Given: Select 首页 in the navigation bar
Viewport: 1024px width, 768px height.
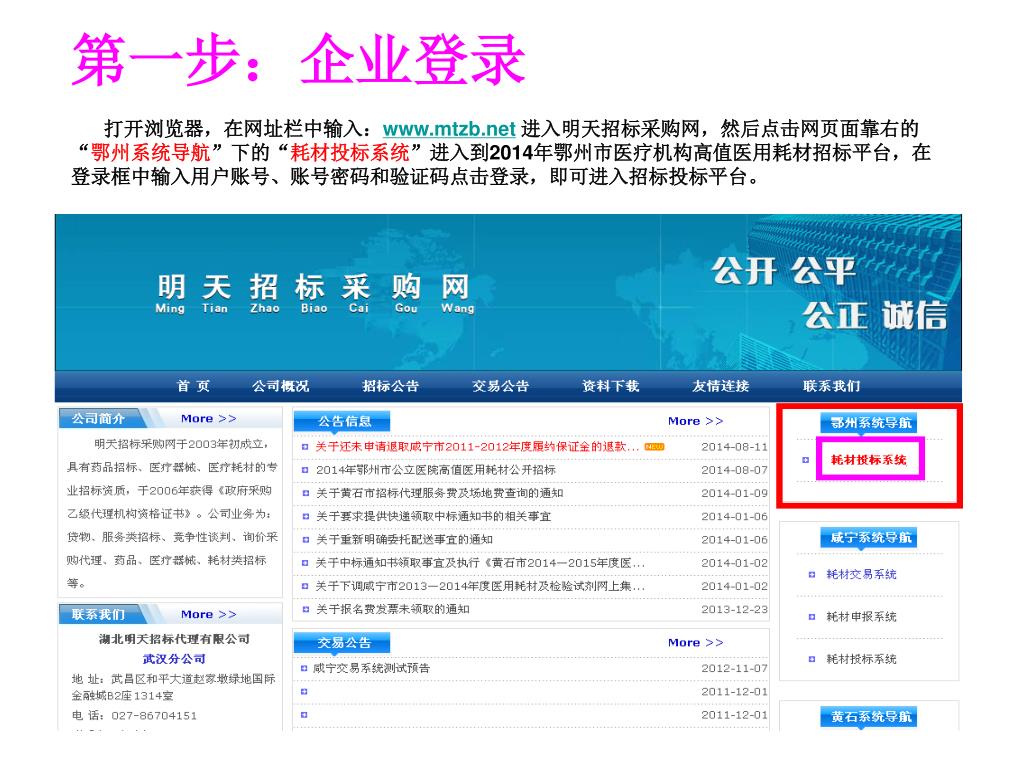Looking at the screenshot, I should point(193,386).
